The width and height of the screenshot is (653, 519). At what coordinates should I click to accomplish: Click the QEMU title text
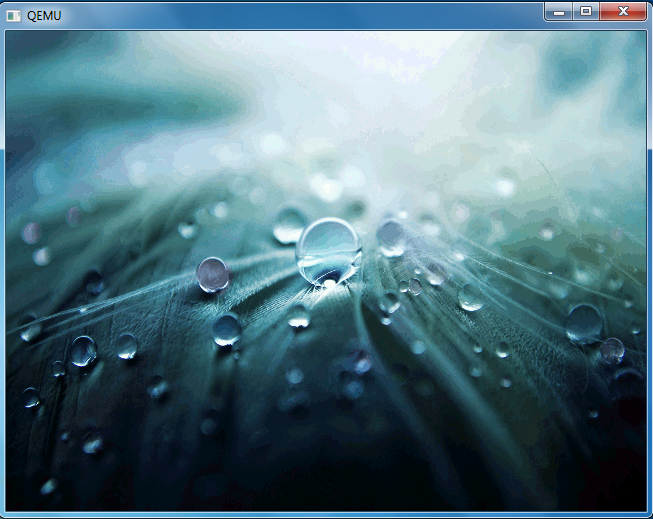coord(44,16)
